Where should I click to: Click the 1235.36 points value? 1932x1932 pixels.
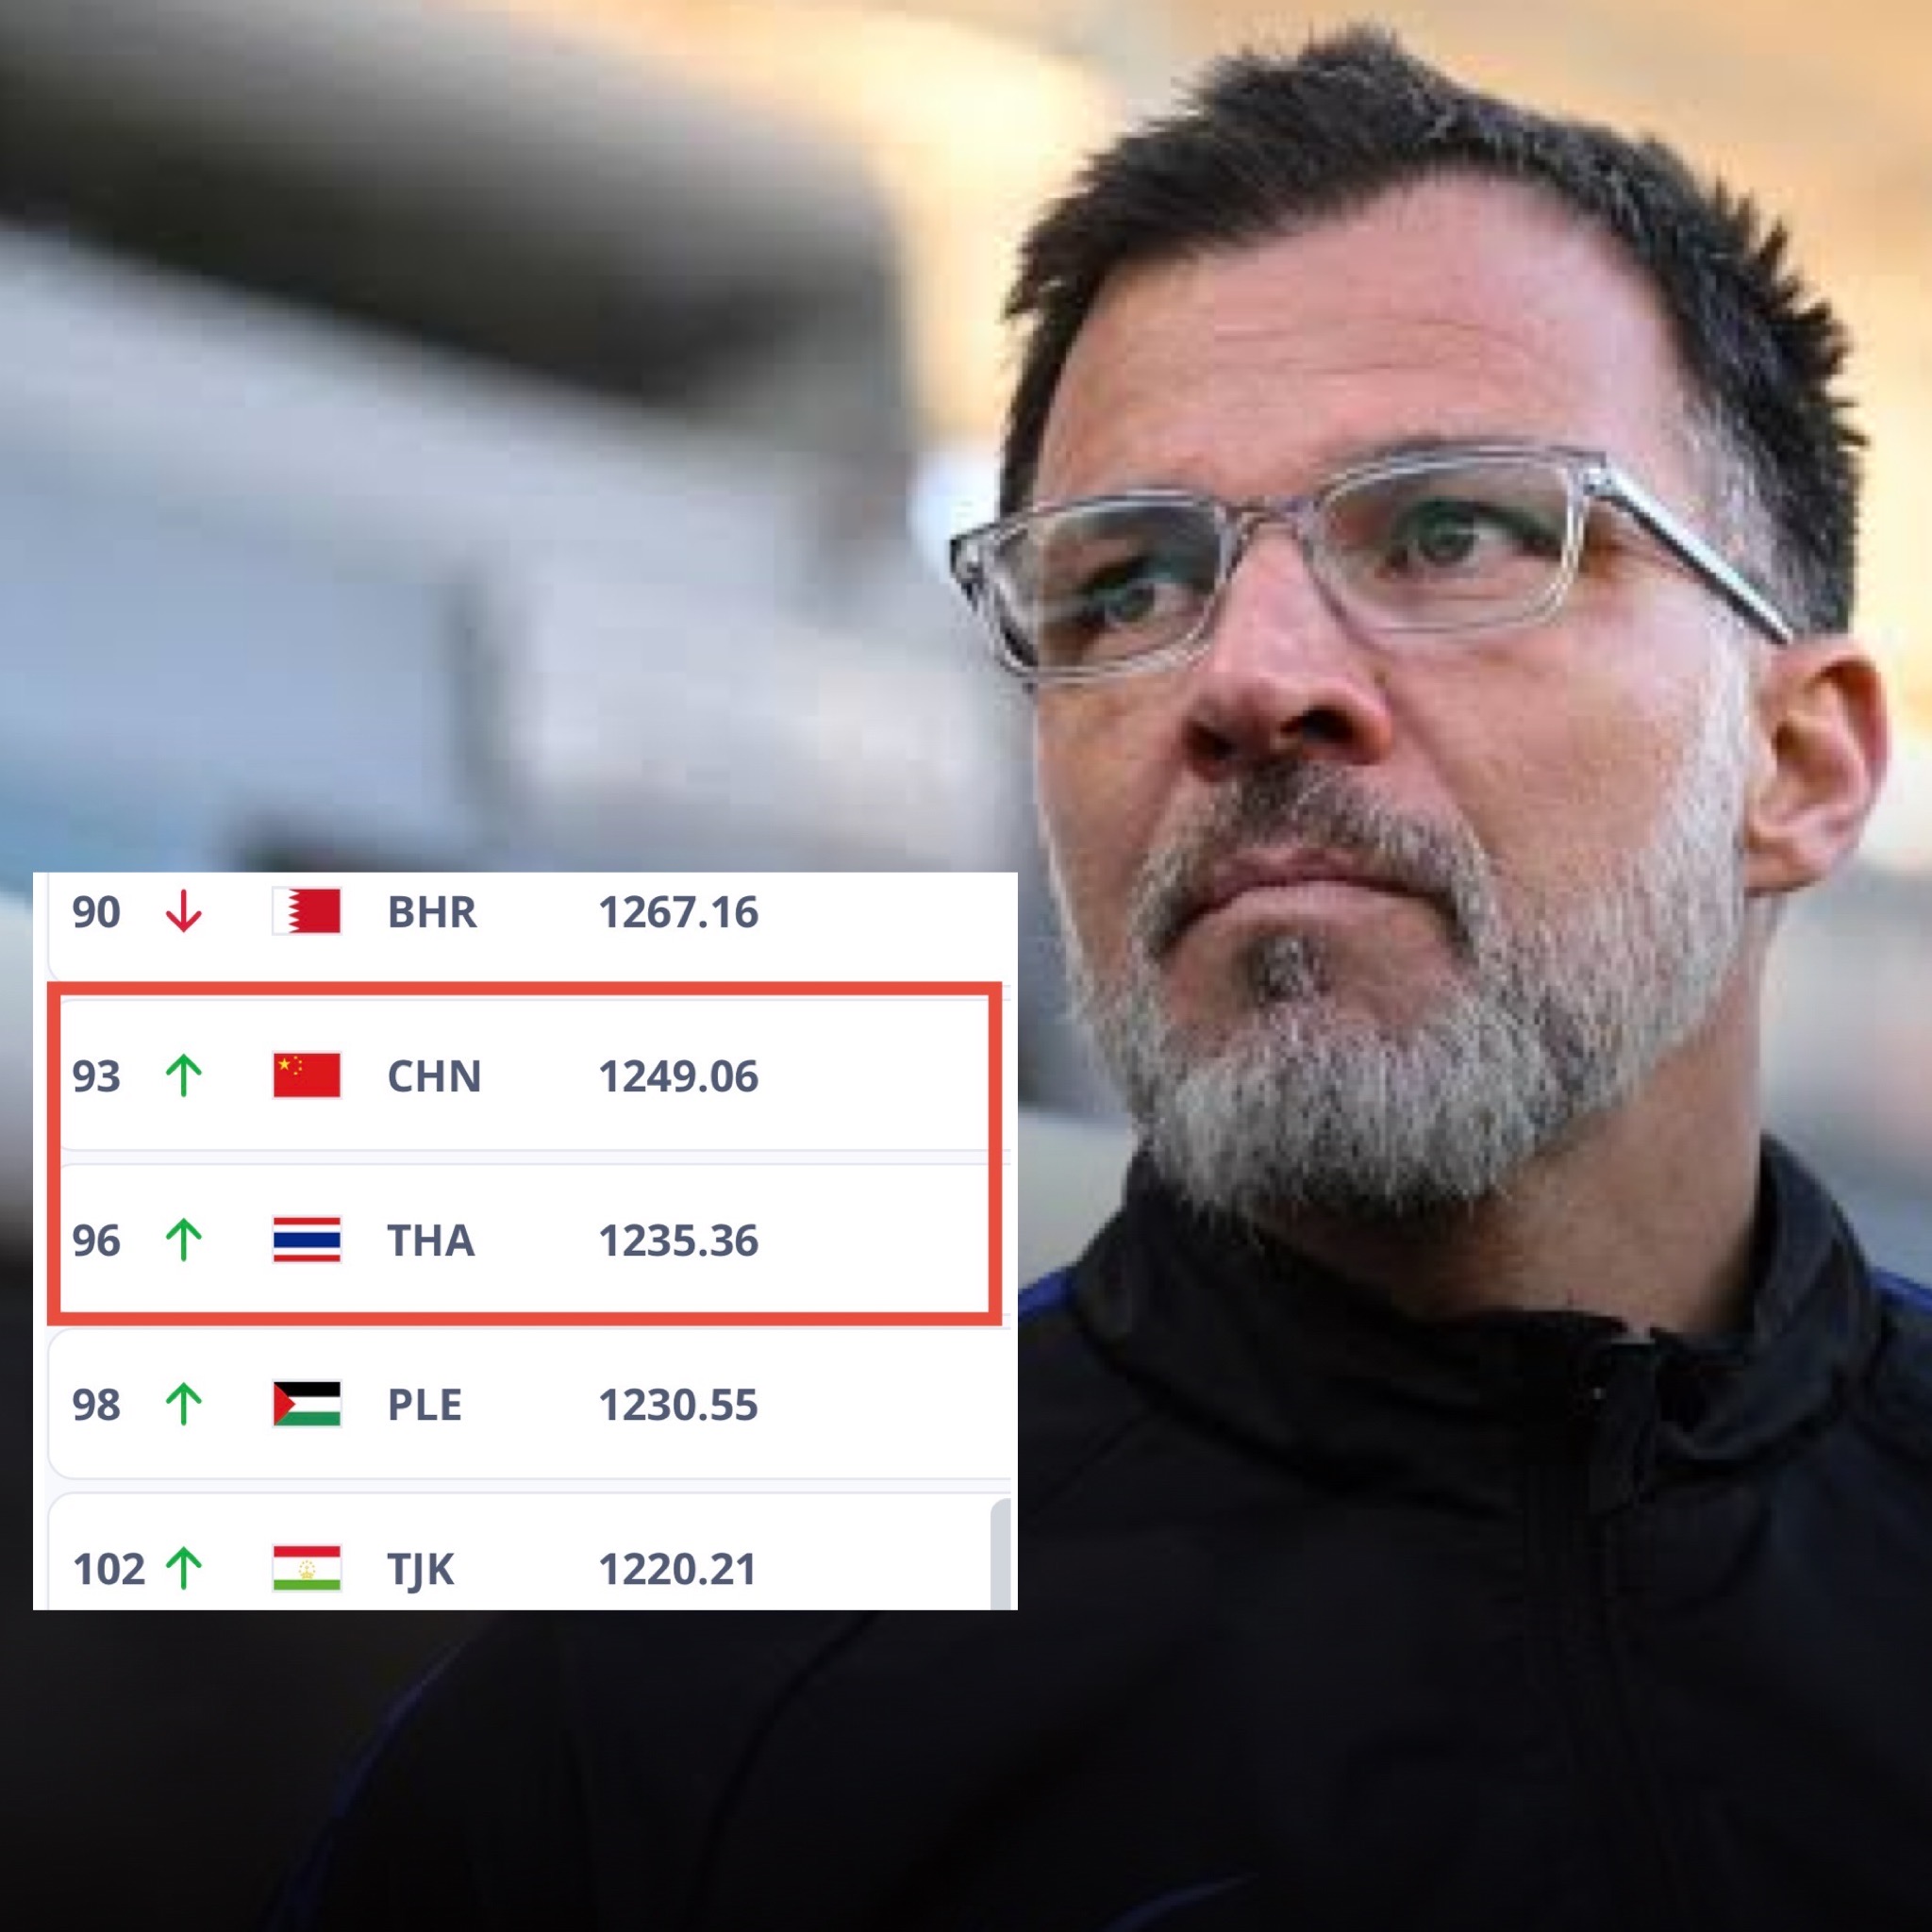(678, 1240)
